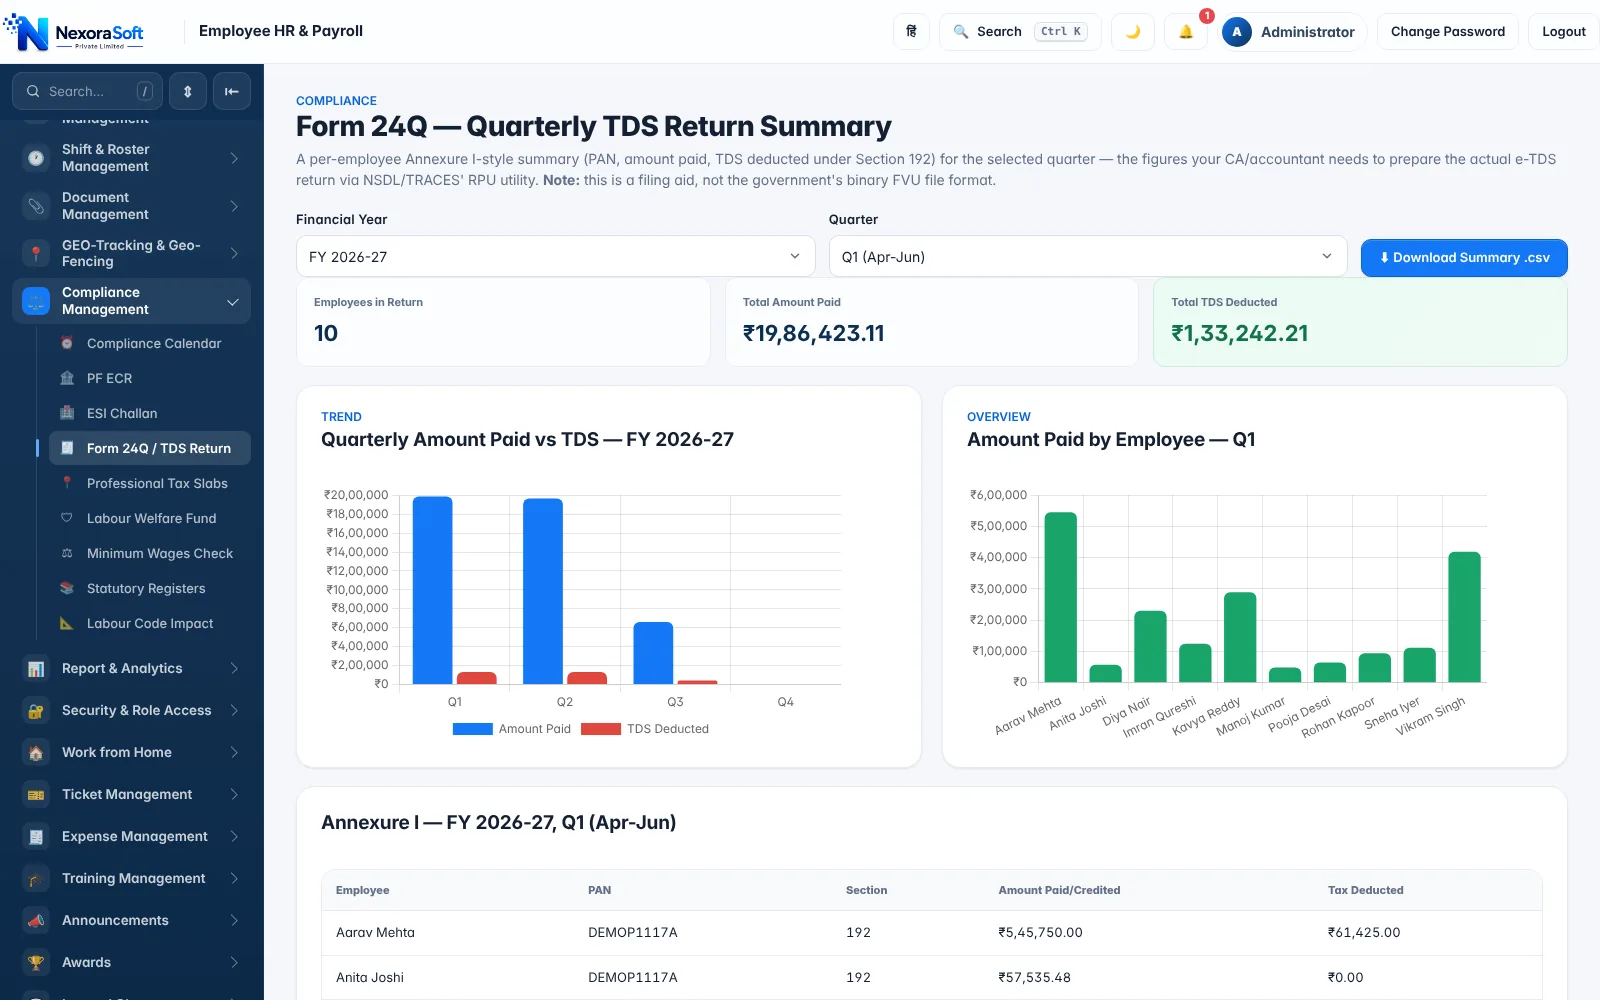The width and height of the screenshot is (1600, 1000).
Task: Open the language translate icon in header
Action: [x=911, y=32]
